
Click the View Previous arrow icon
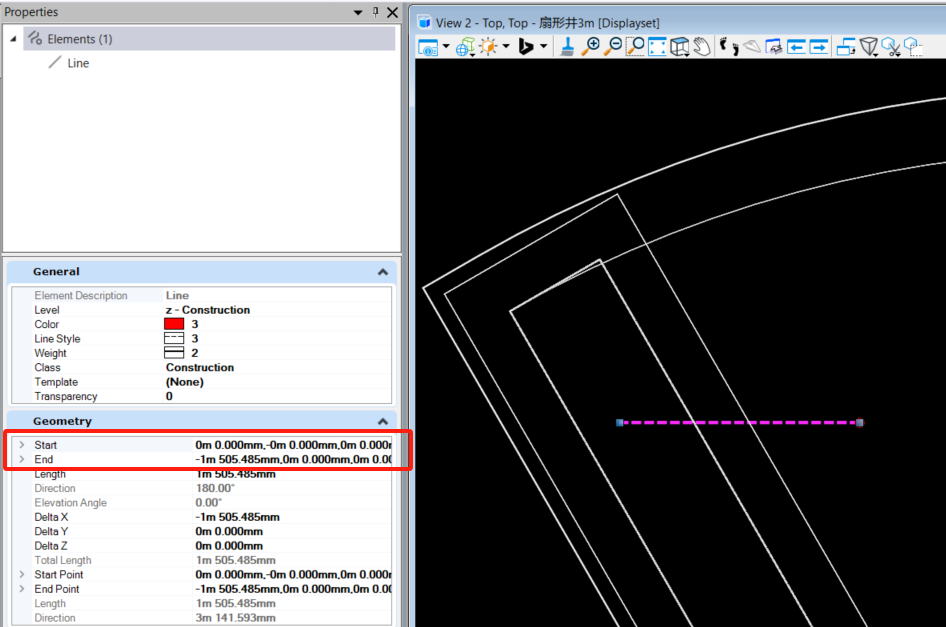pyautogui.click(x=796, y=47)
